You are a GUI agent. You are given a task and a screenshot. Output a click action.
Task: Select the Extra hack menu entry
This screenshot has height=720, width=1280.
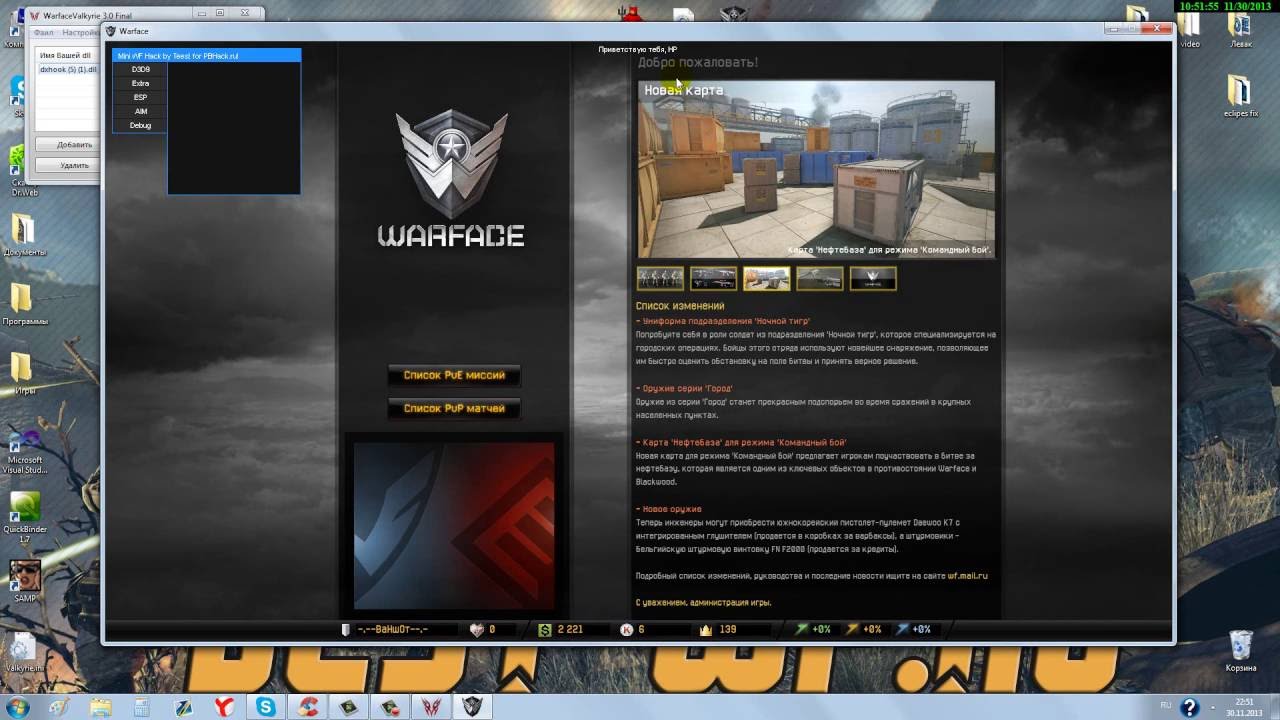[140, 83]
